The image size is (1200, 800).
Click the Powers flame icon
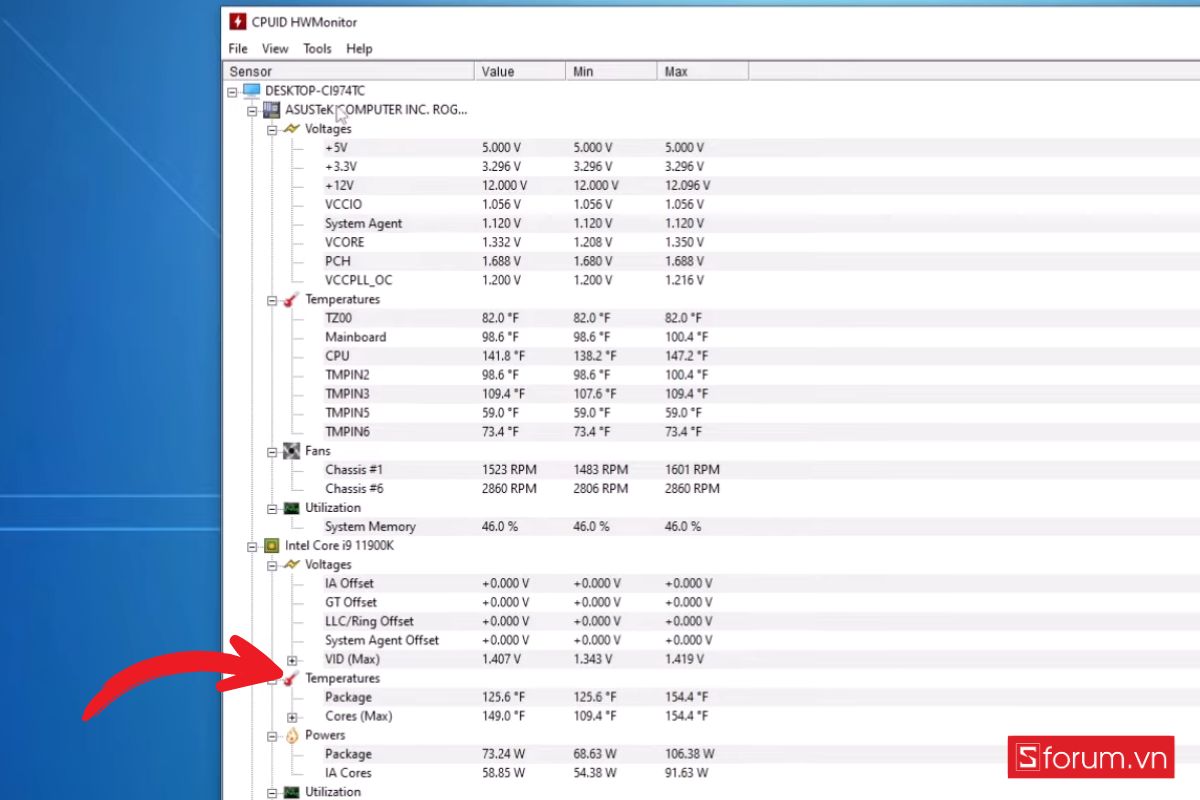291,735
